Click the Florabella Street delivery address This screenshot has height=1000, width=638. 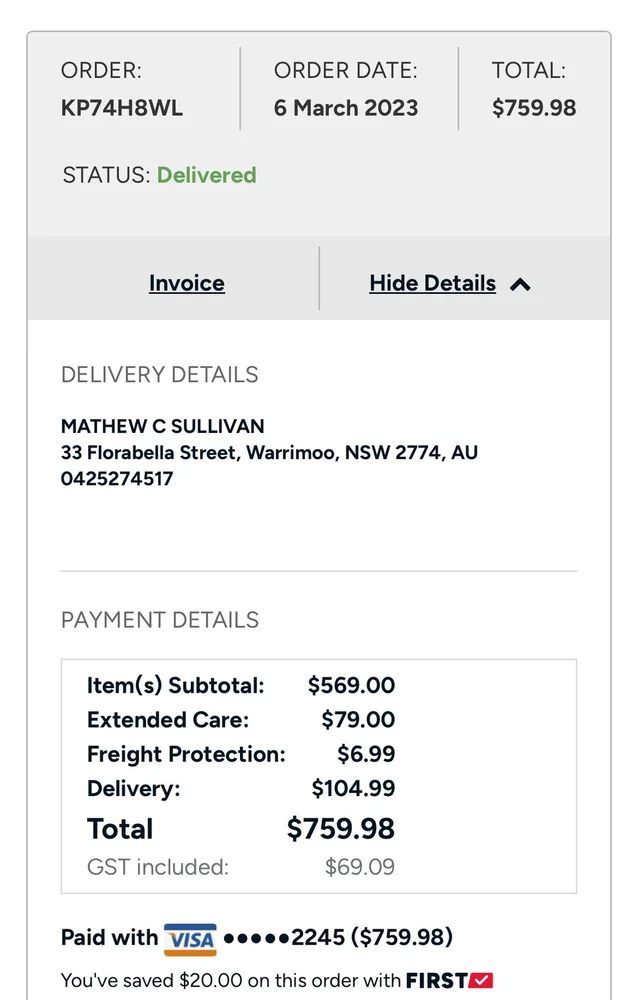(269, 452)
